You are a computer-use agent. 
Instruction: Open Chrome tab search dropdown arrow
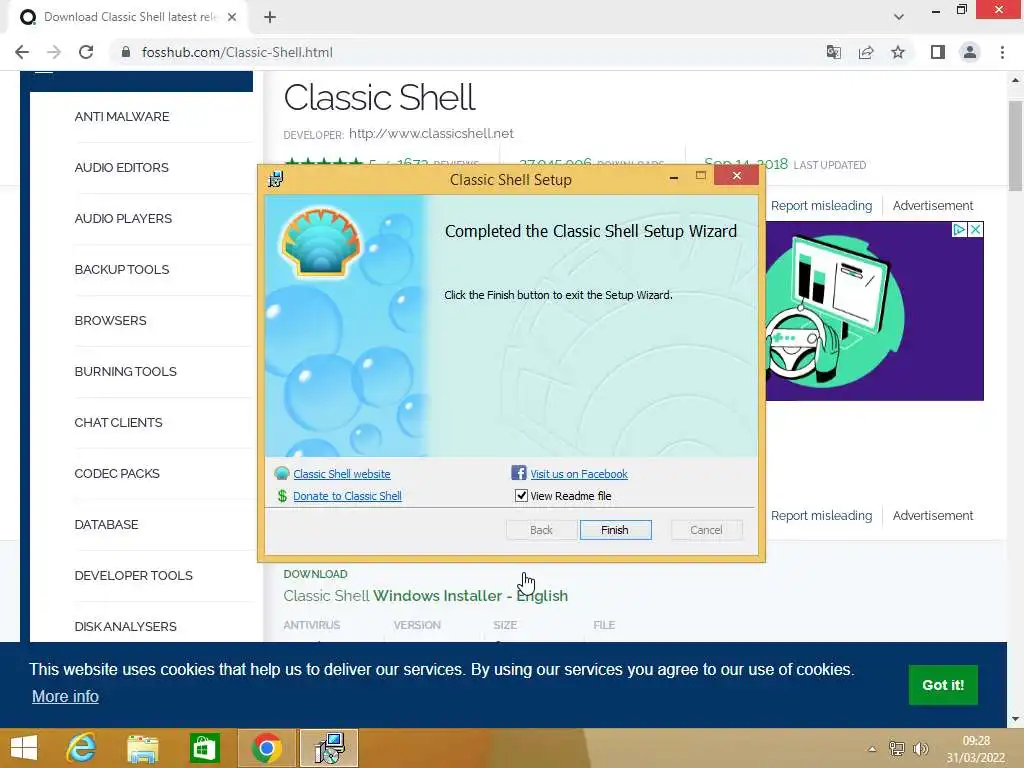[899, 17]
